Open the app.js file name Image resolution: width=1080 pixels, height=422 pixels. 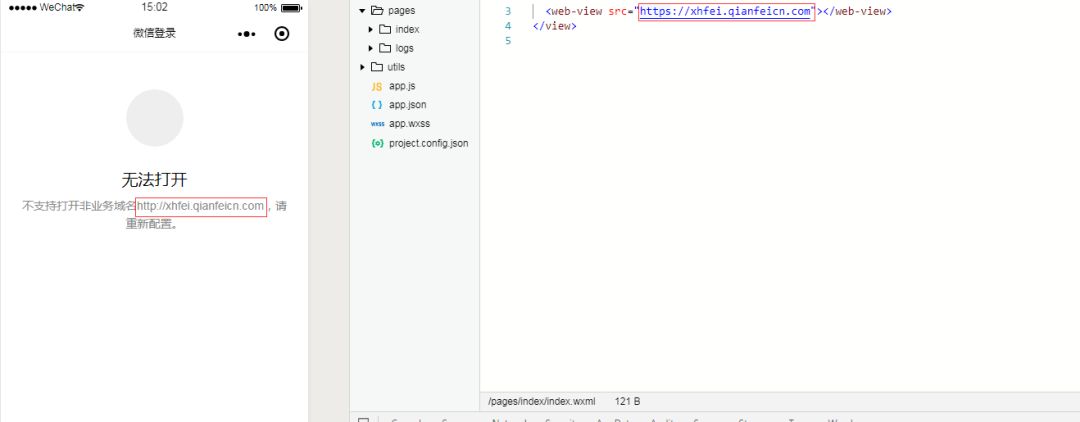(x=402, y=86)
